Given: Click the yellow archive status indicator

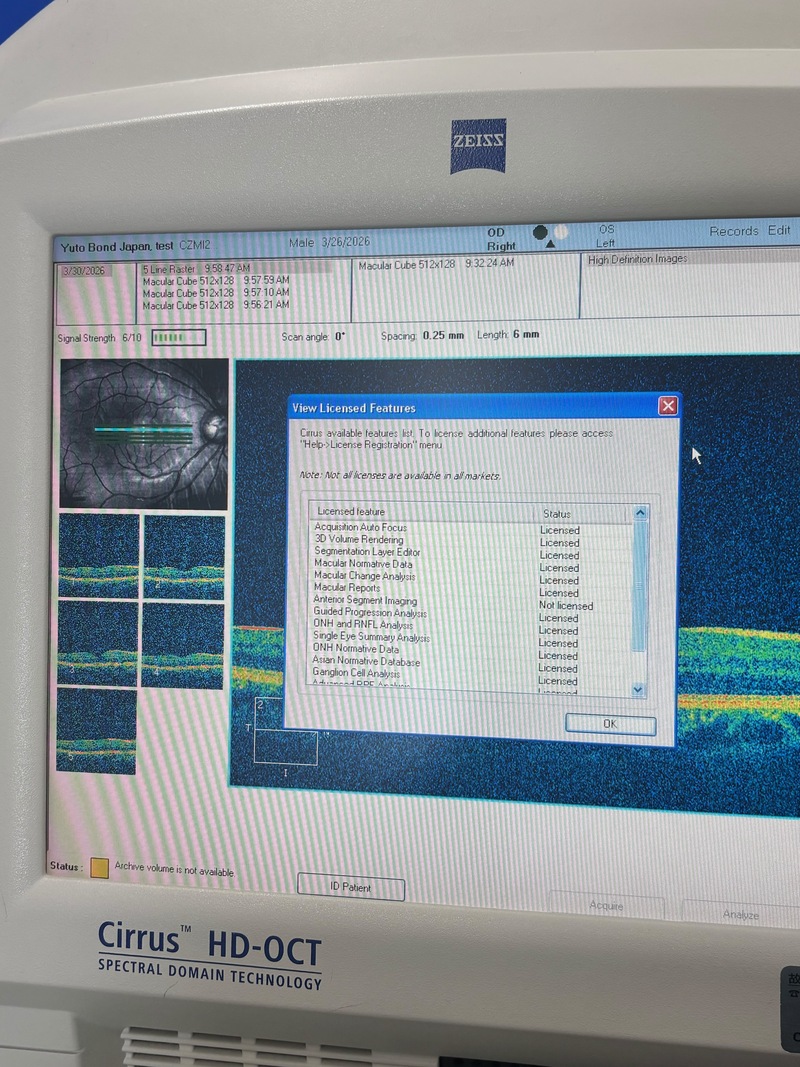Looking at the screenshot, I should 99,868.
